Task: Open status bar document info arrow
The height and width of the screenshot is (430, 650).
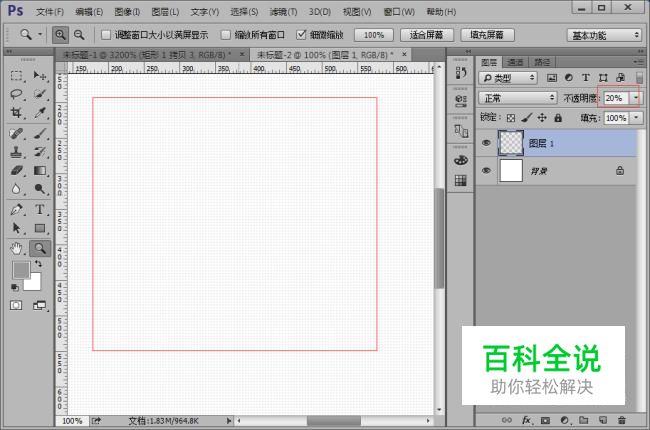Action: click(x=229, y=421)
